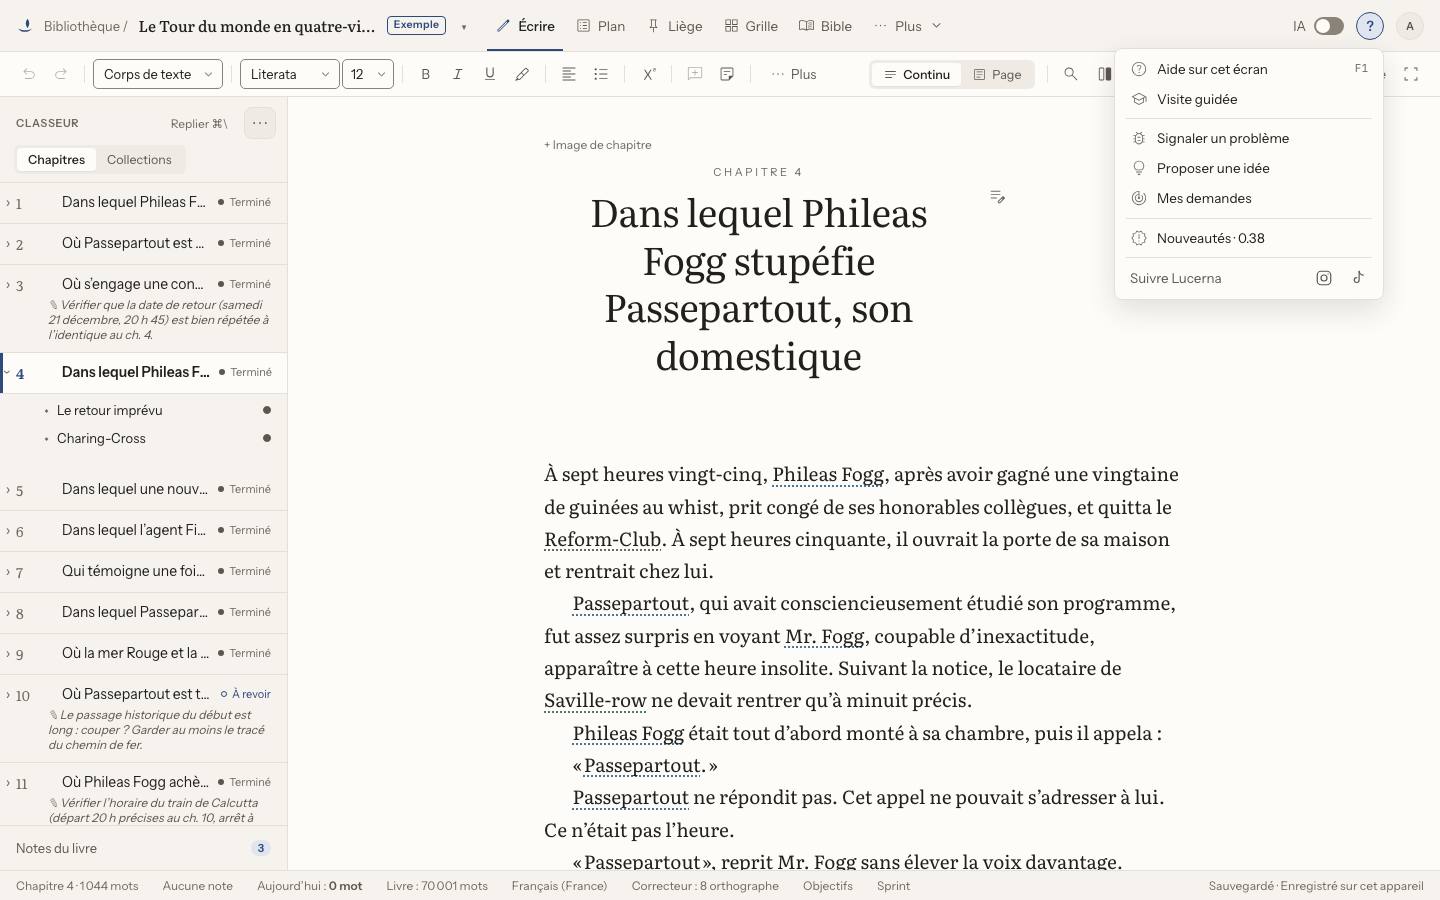The height and width of the screenshot is (900, 1440).
Task: Open the dropdown arrow beside Exemple badge
Action: (464, 27)
